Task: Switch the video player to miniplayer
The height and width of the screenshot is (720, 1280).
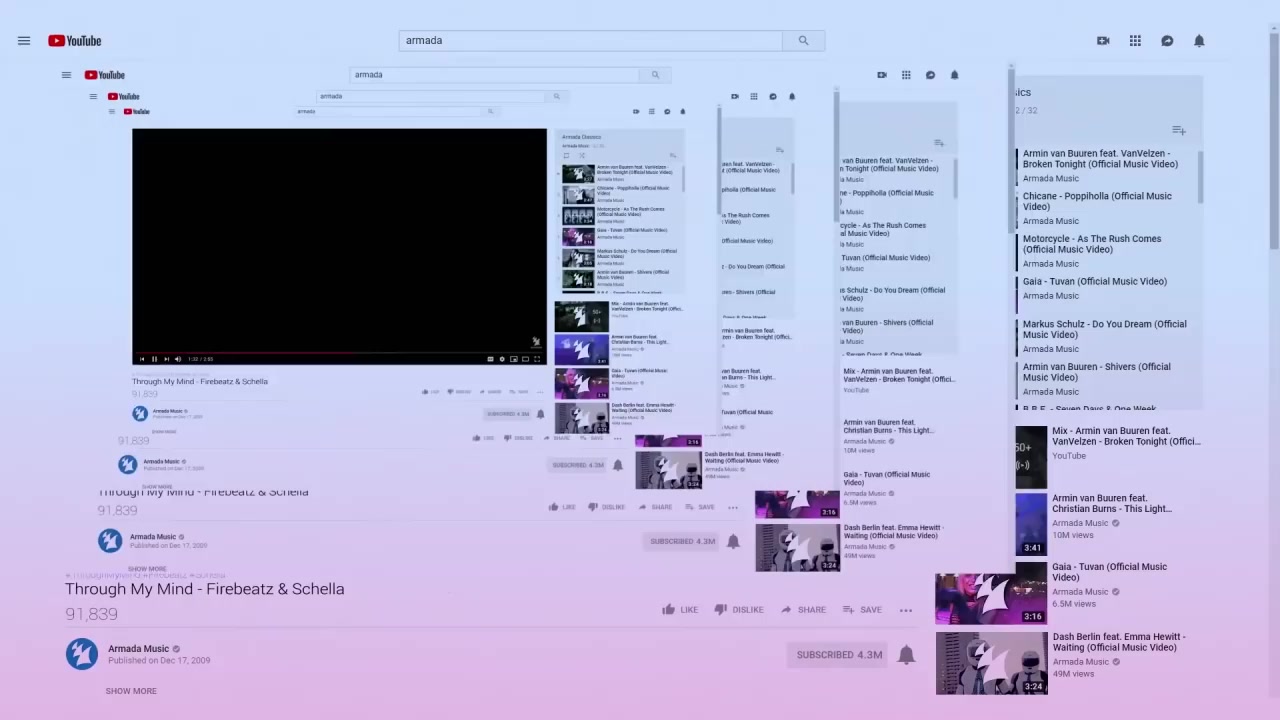Action: [514, 359]
